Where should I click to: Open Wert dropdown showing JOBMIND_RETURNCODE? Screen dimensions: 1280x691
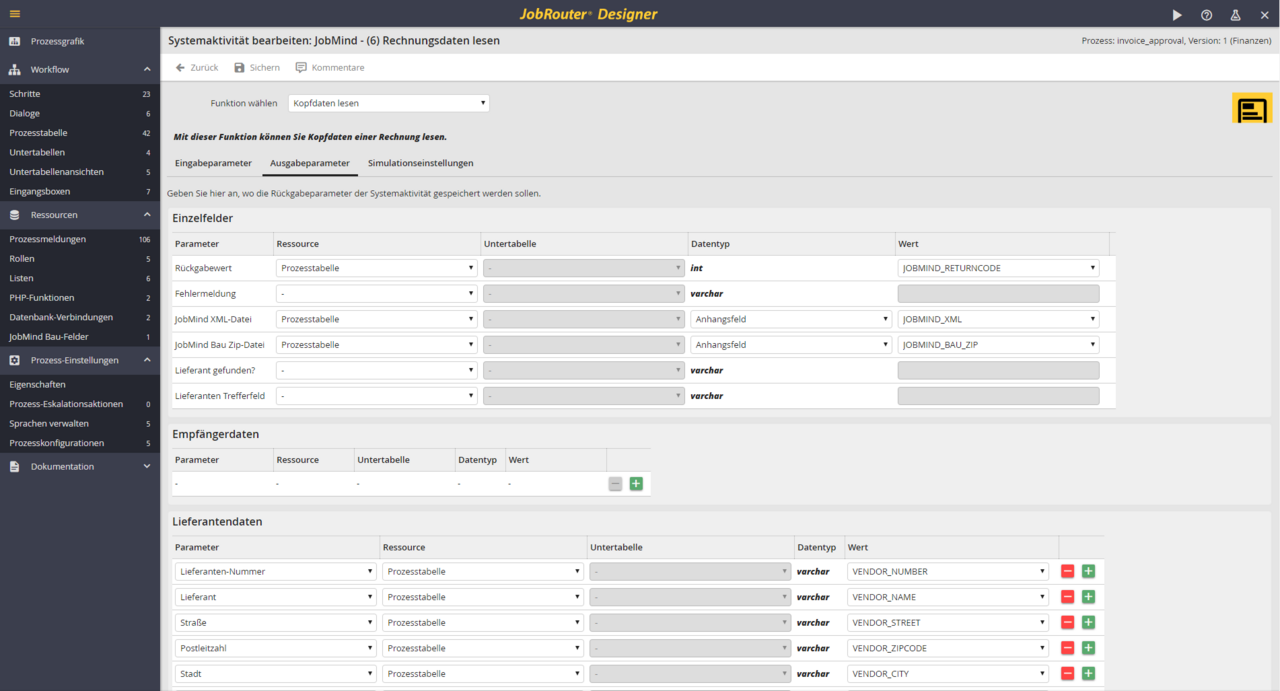point(998,268)
